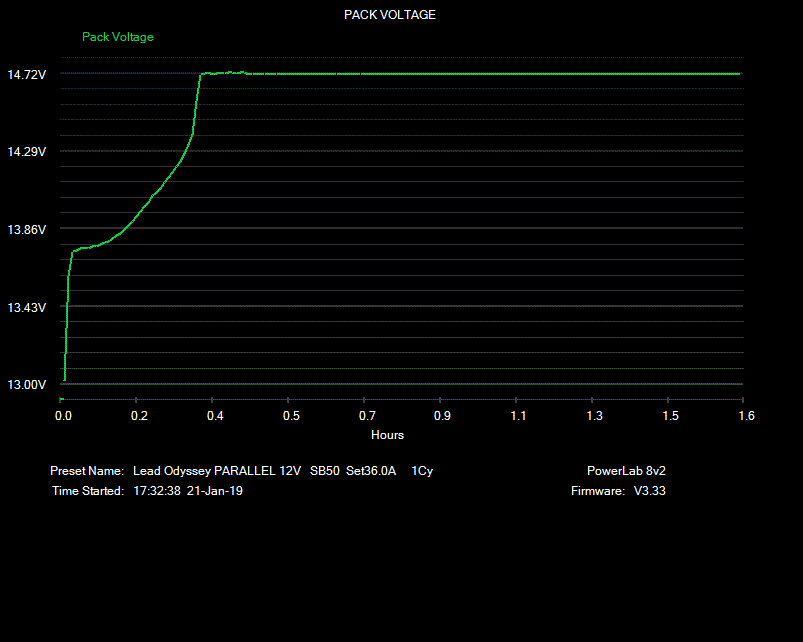Click the 13.43V y-axis label

point(27,308)
